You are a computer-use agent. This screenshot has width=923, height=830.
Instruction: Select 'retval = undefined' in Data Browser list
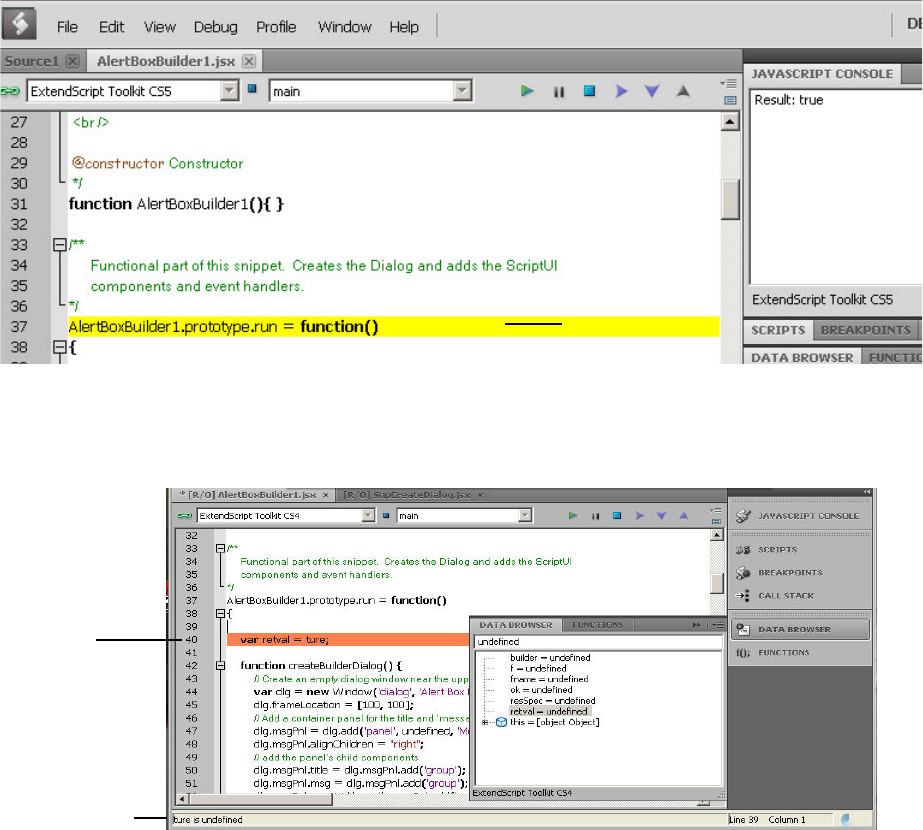549,711
